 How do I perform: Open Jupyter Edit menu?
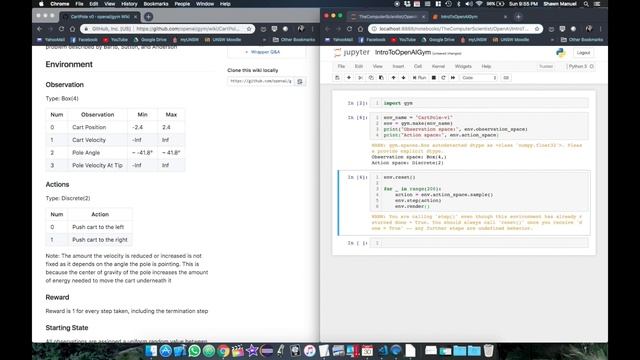click(x=359, y=66)
